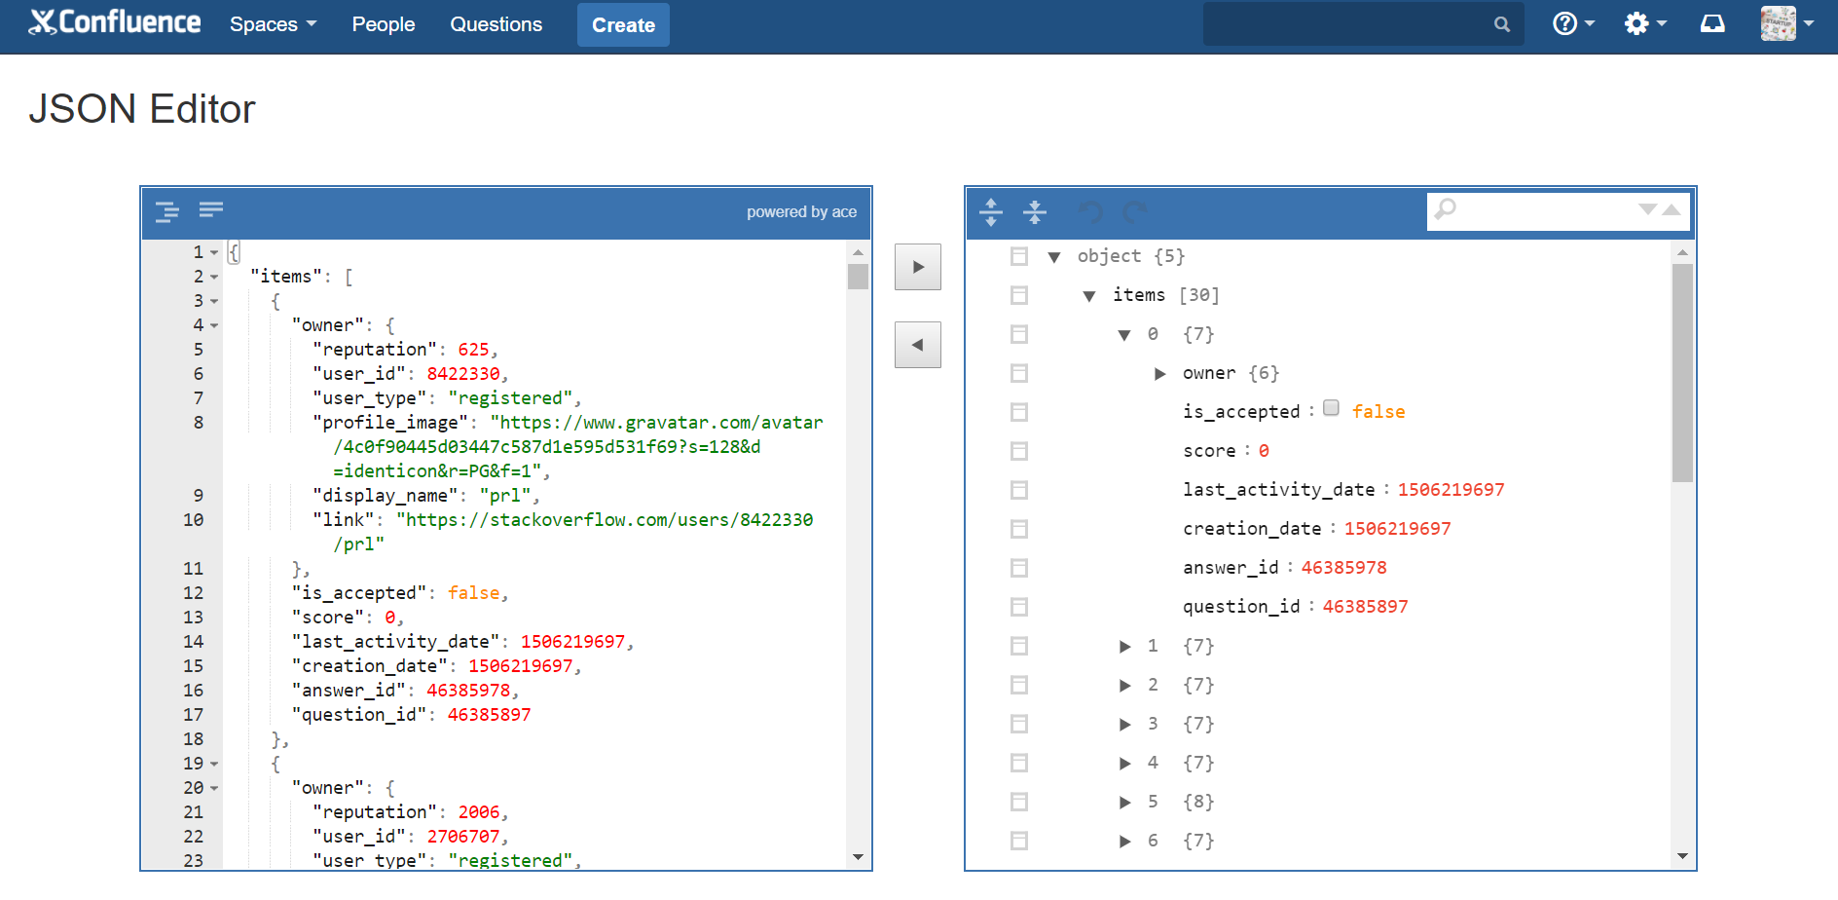Expand the owner node
Image resolution: width=1838 pixels, height=900 pixels.
[x=1160, y=374]
